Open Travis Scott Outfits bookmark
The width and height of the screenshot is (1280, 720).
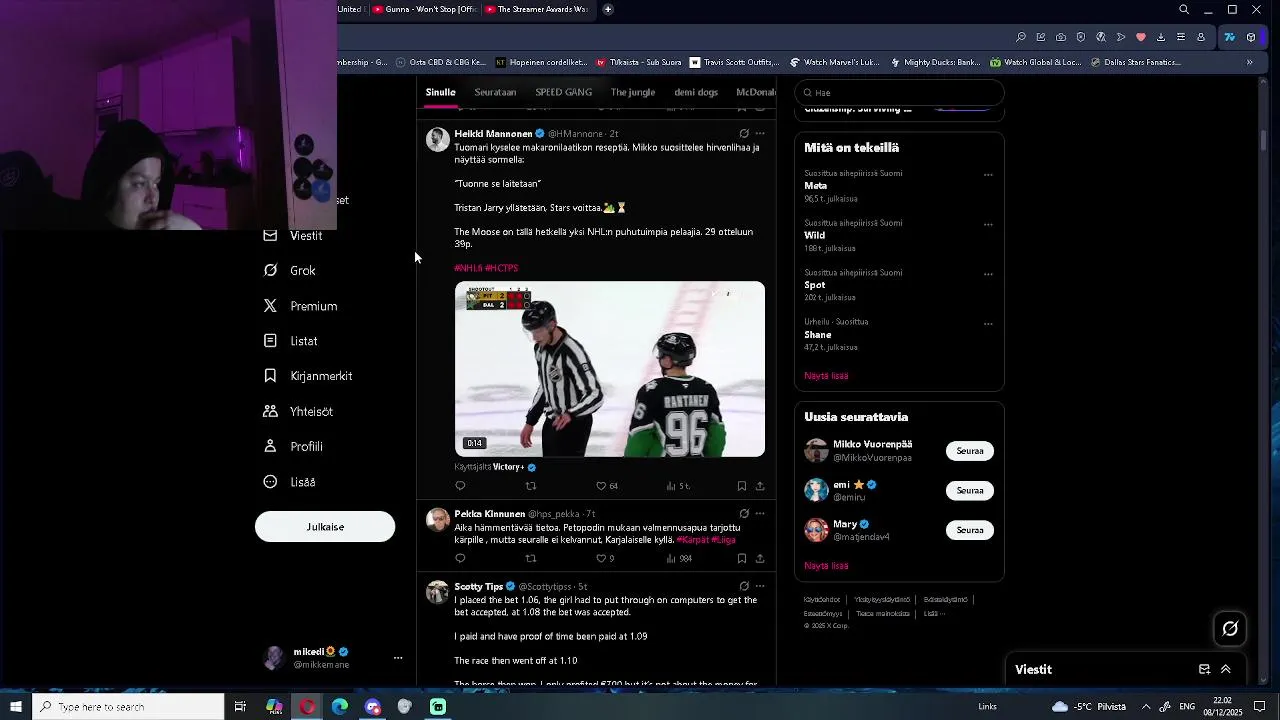coord(735,62)
